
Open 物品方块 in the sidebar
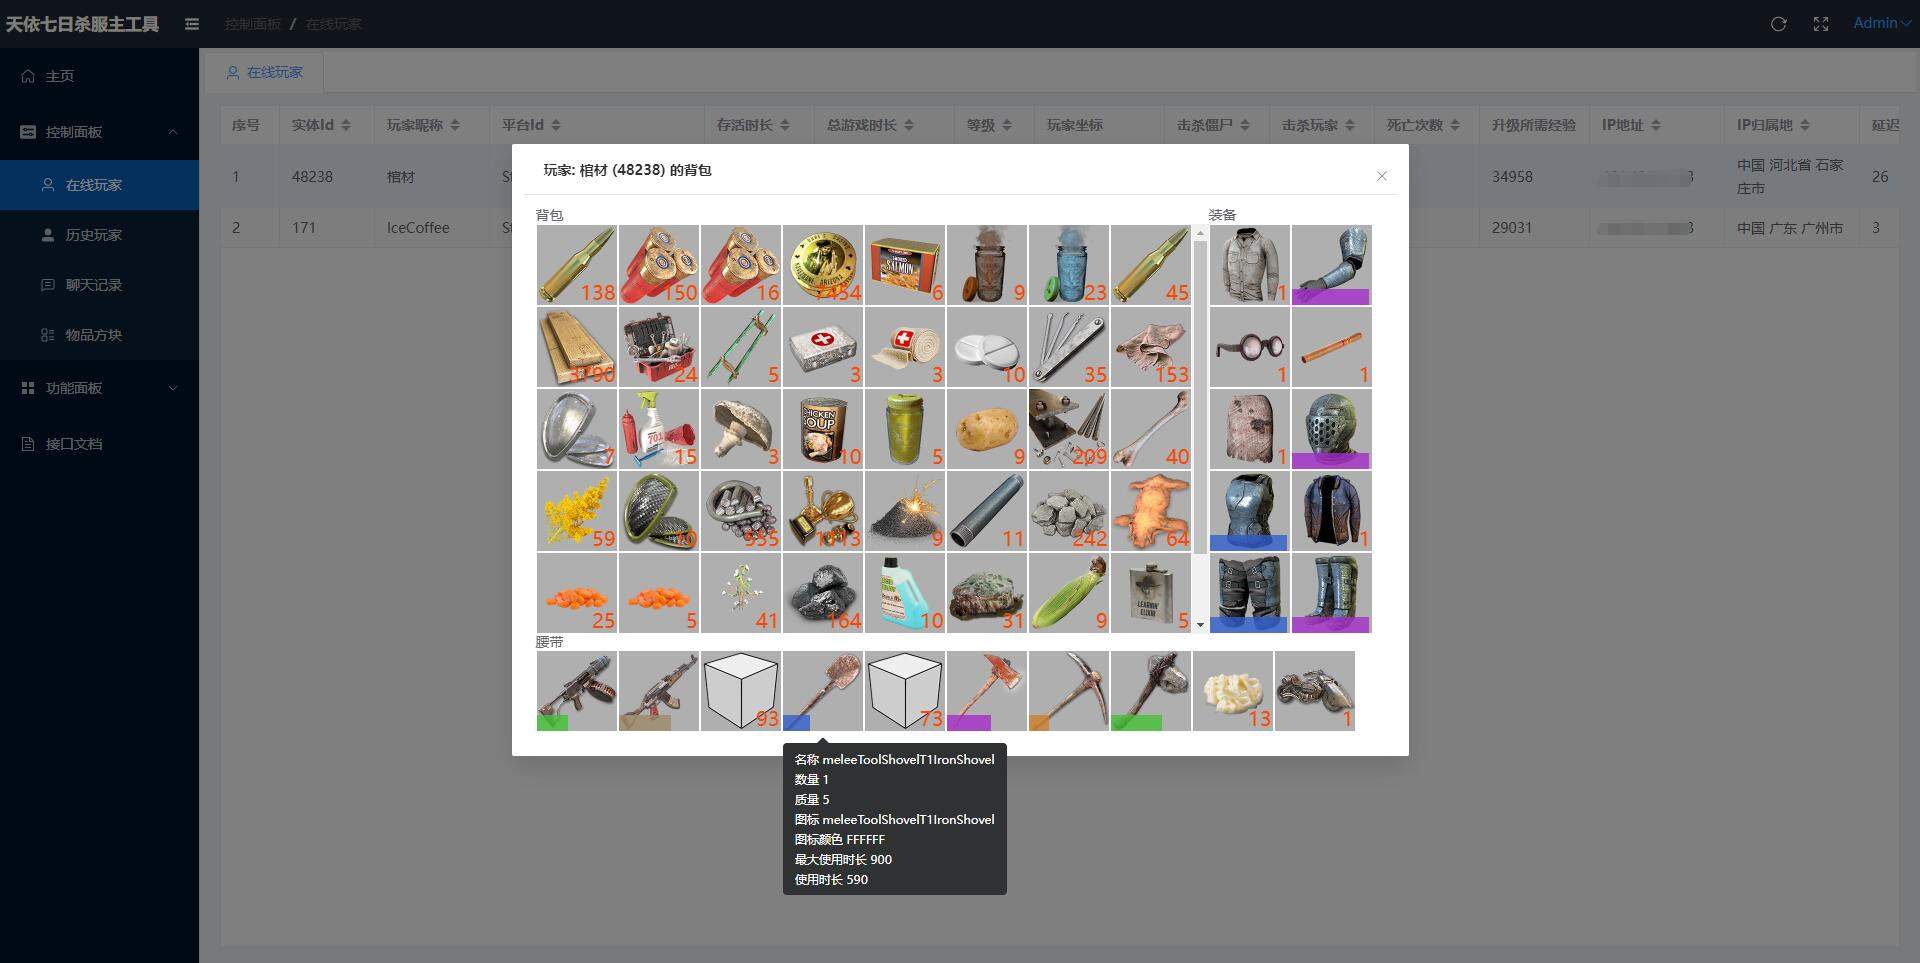(x=99, y=335)
